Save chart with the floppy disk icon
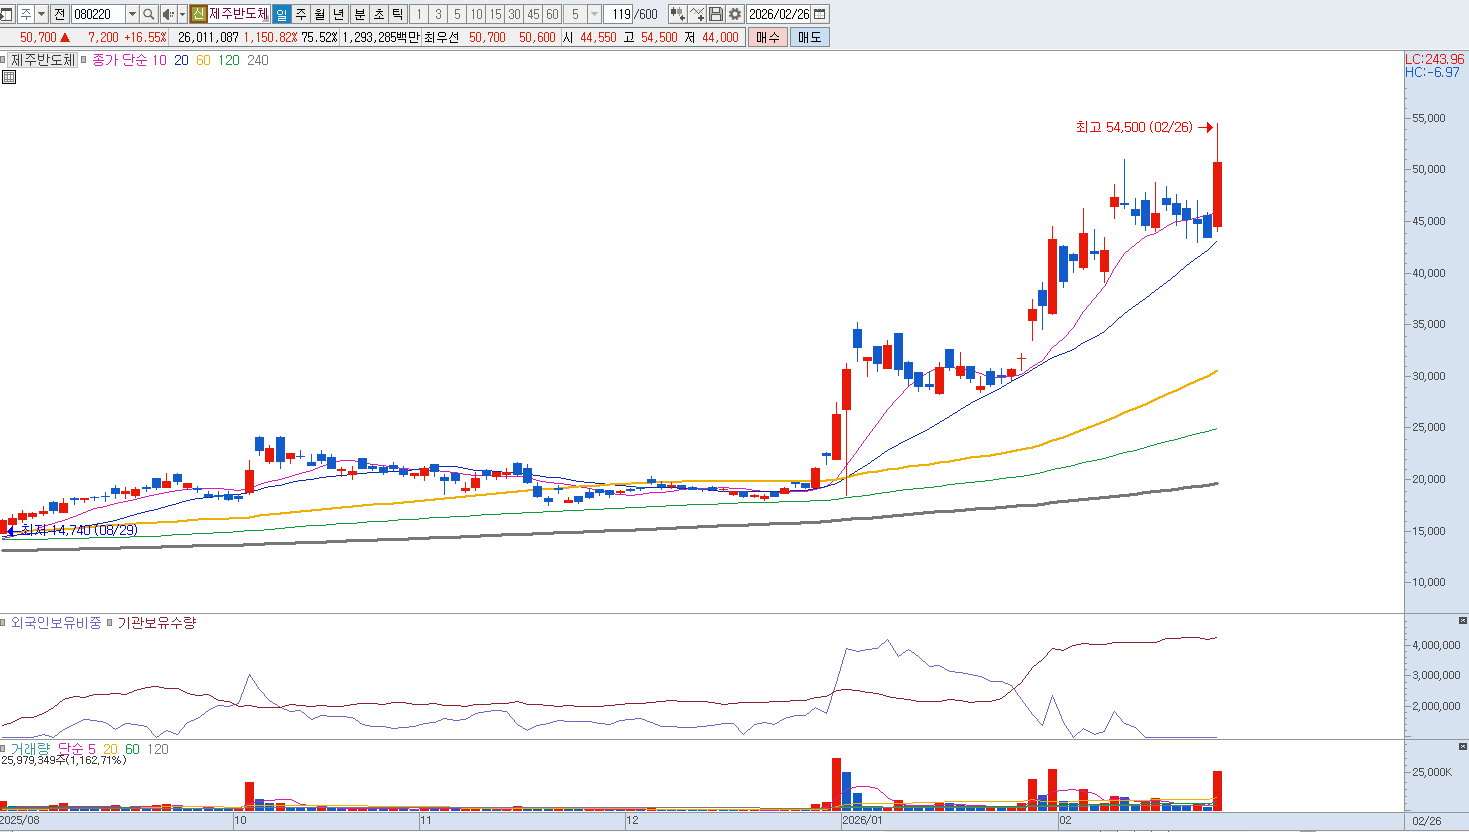Screen dimensions: 1469x832 716,14
